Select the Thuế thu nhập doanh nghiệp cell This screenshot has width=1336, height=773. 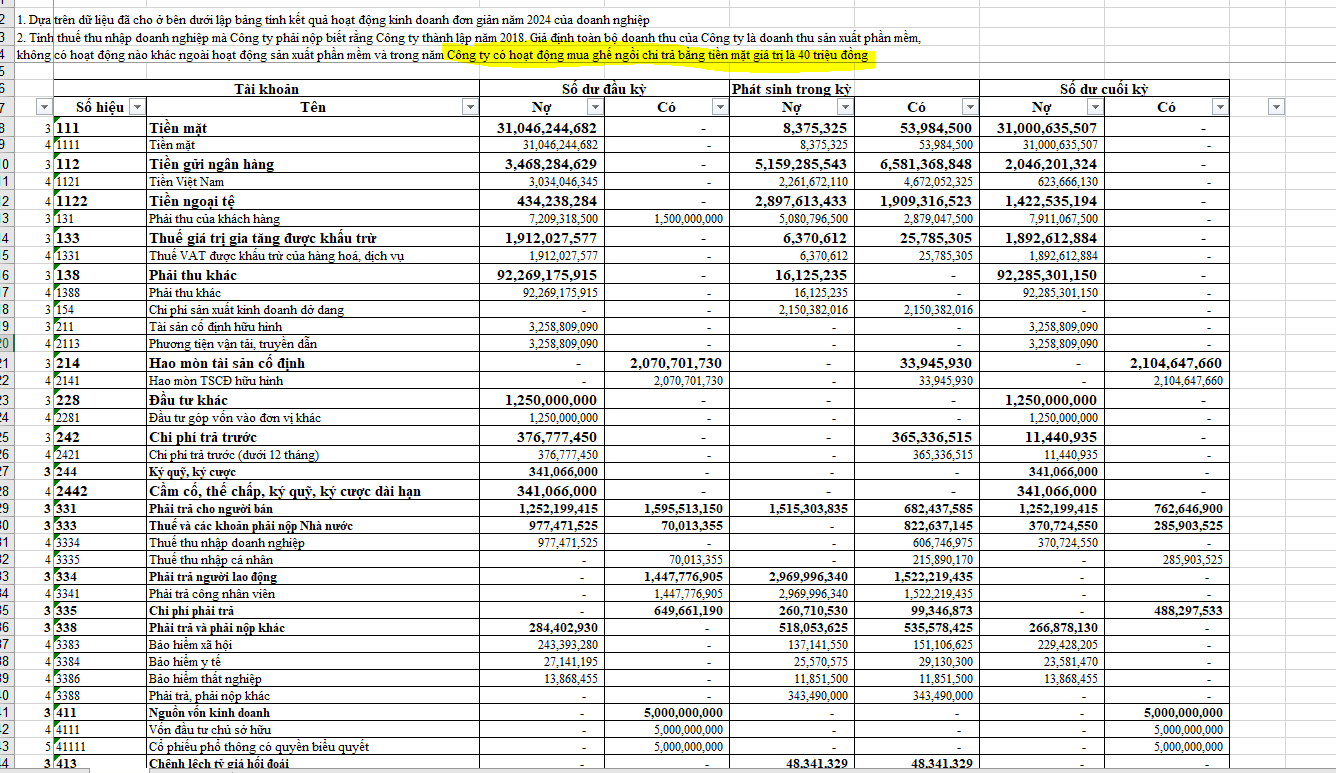(226, 543)
